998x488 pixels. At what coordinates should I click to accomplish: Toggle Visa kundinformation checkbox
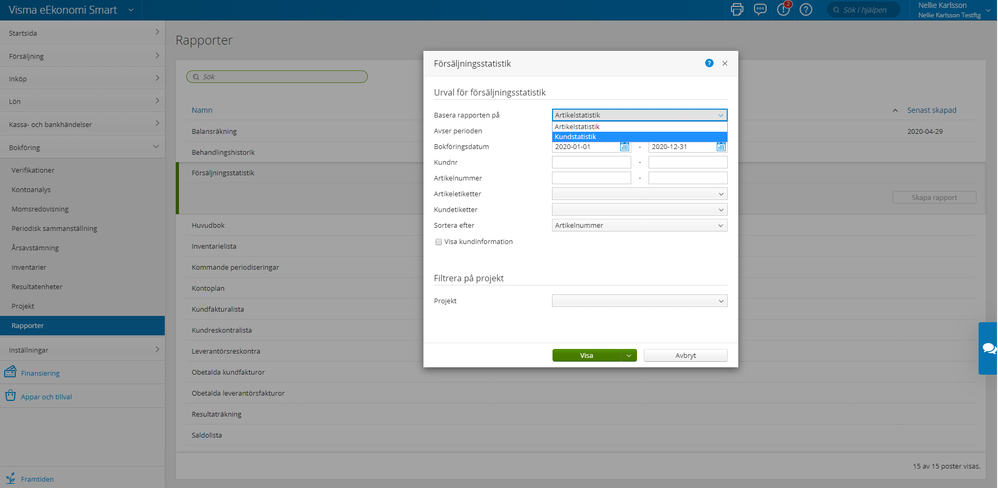(x=439, y=242)
